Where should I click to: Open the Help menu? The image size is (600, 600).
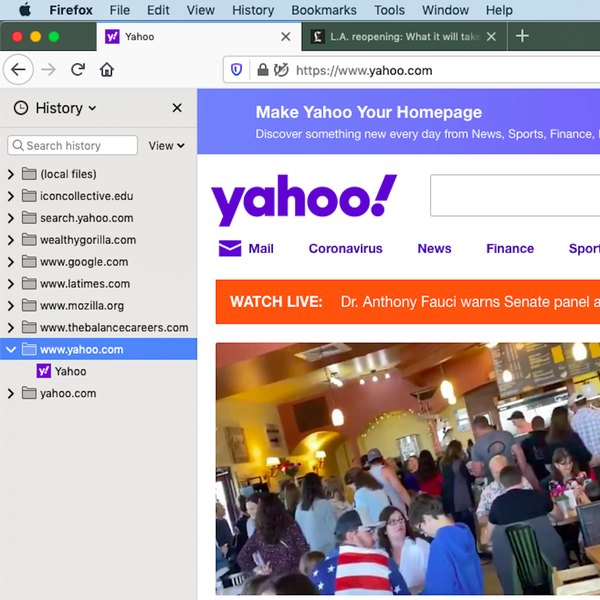coord(499,10)
